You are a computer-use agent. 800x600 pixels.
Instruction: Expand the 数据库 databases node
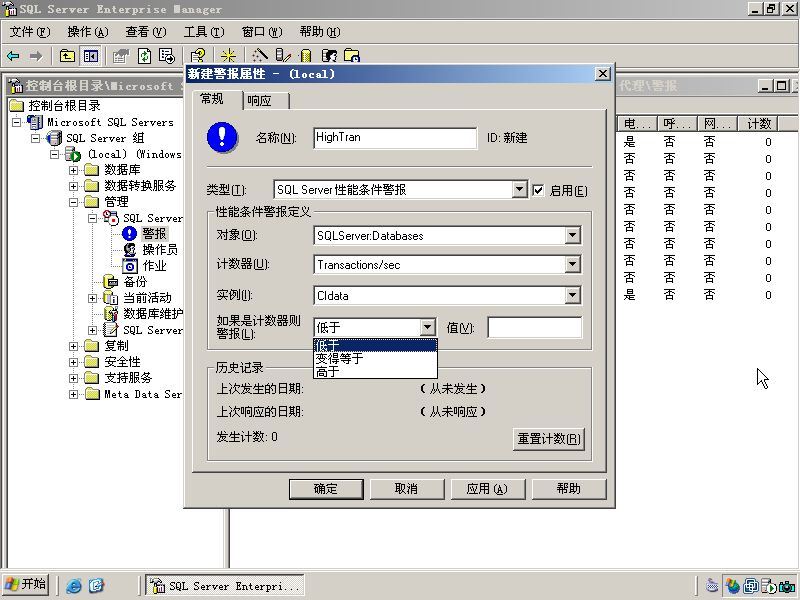coord(73,170)
